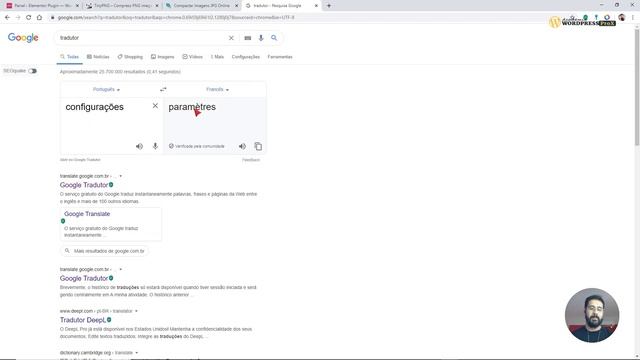Open the second Google Tradutor result
This screenshot has width=640, height=360.
click(84, 278)
